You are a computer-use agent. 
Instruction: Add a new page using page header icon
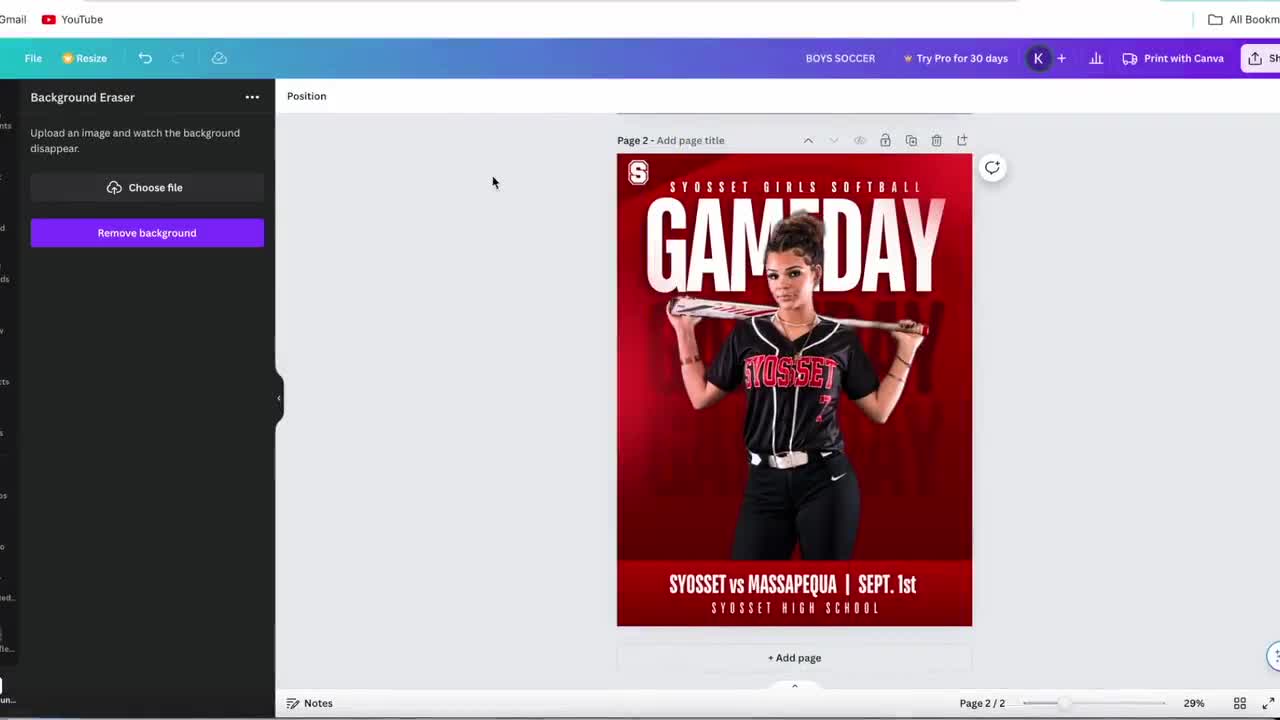click(x=962, y=141)
